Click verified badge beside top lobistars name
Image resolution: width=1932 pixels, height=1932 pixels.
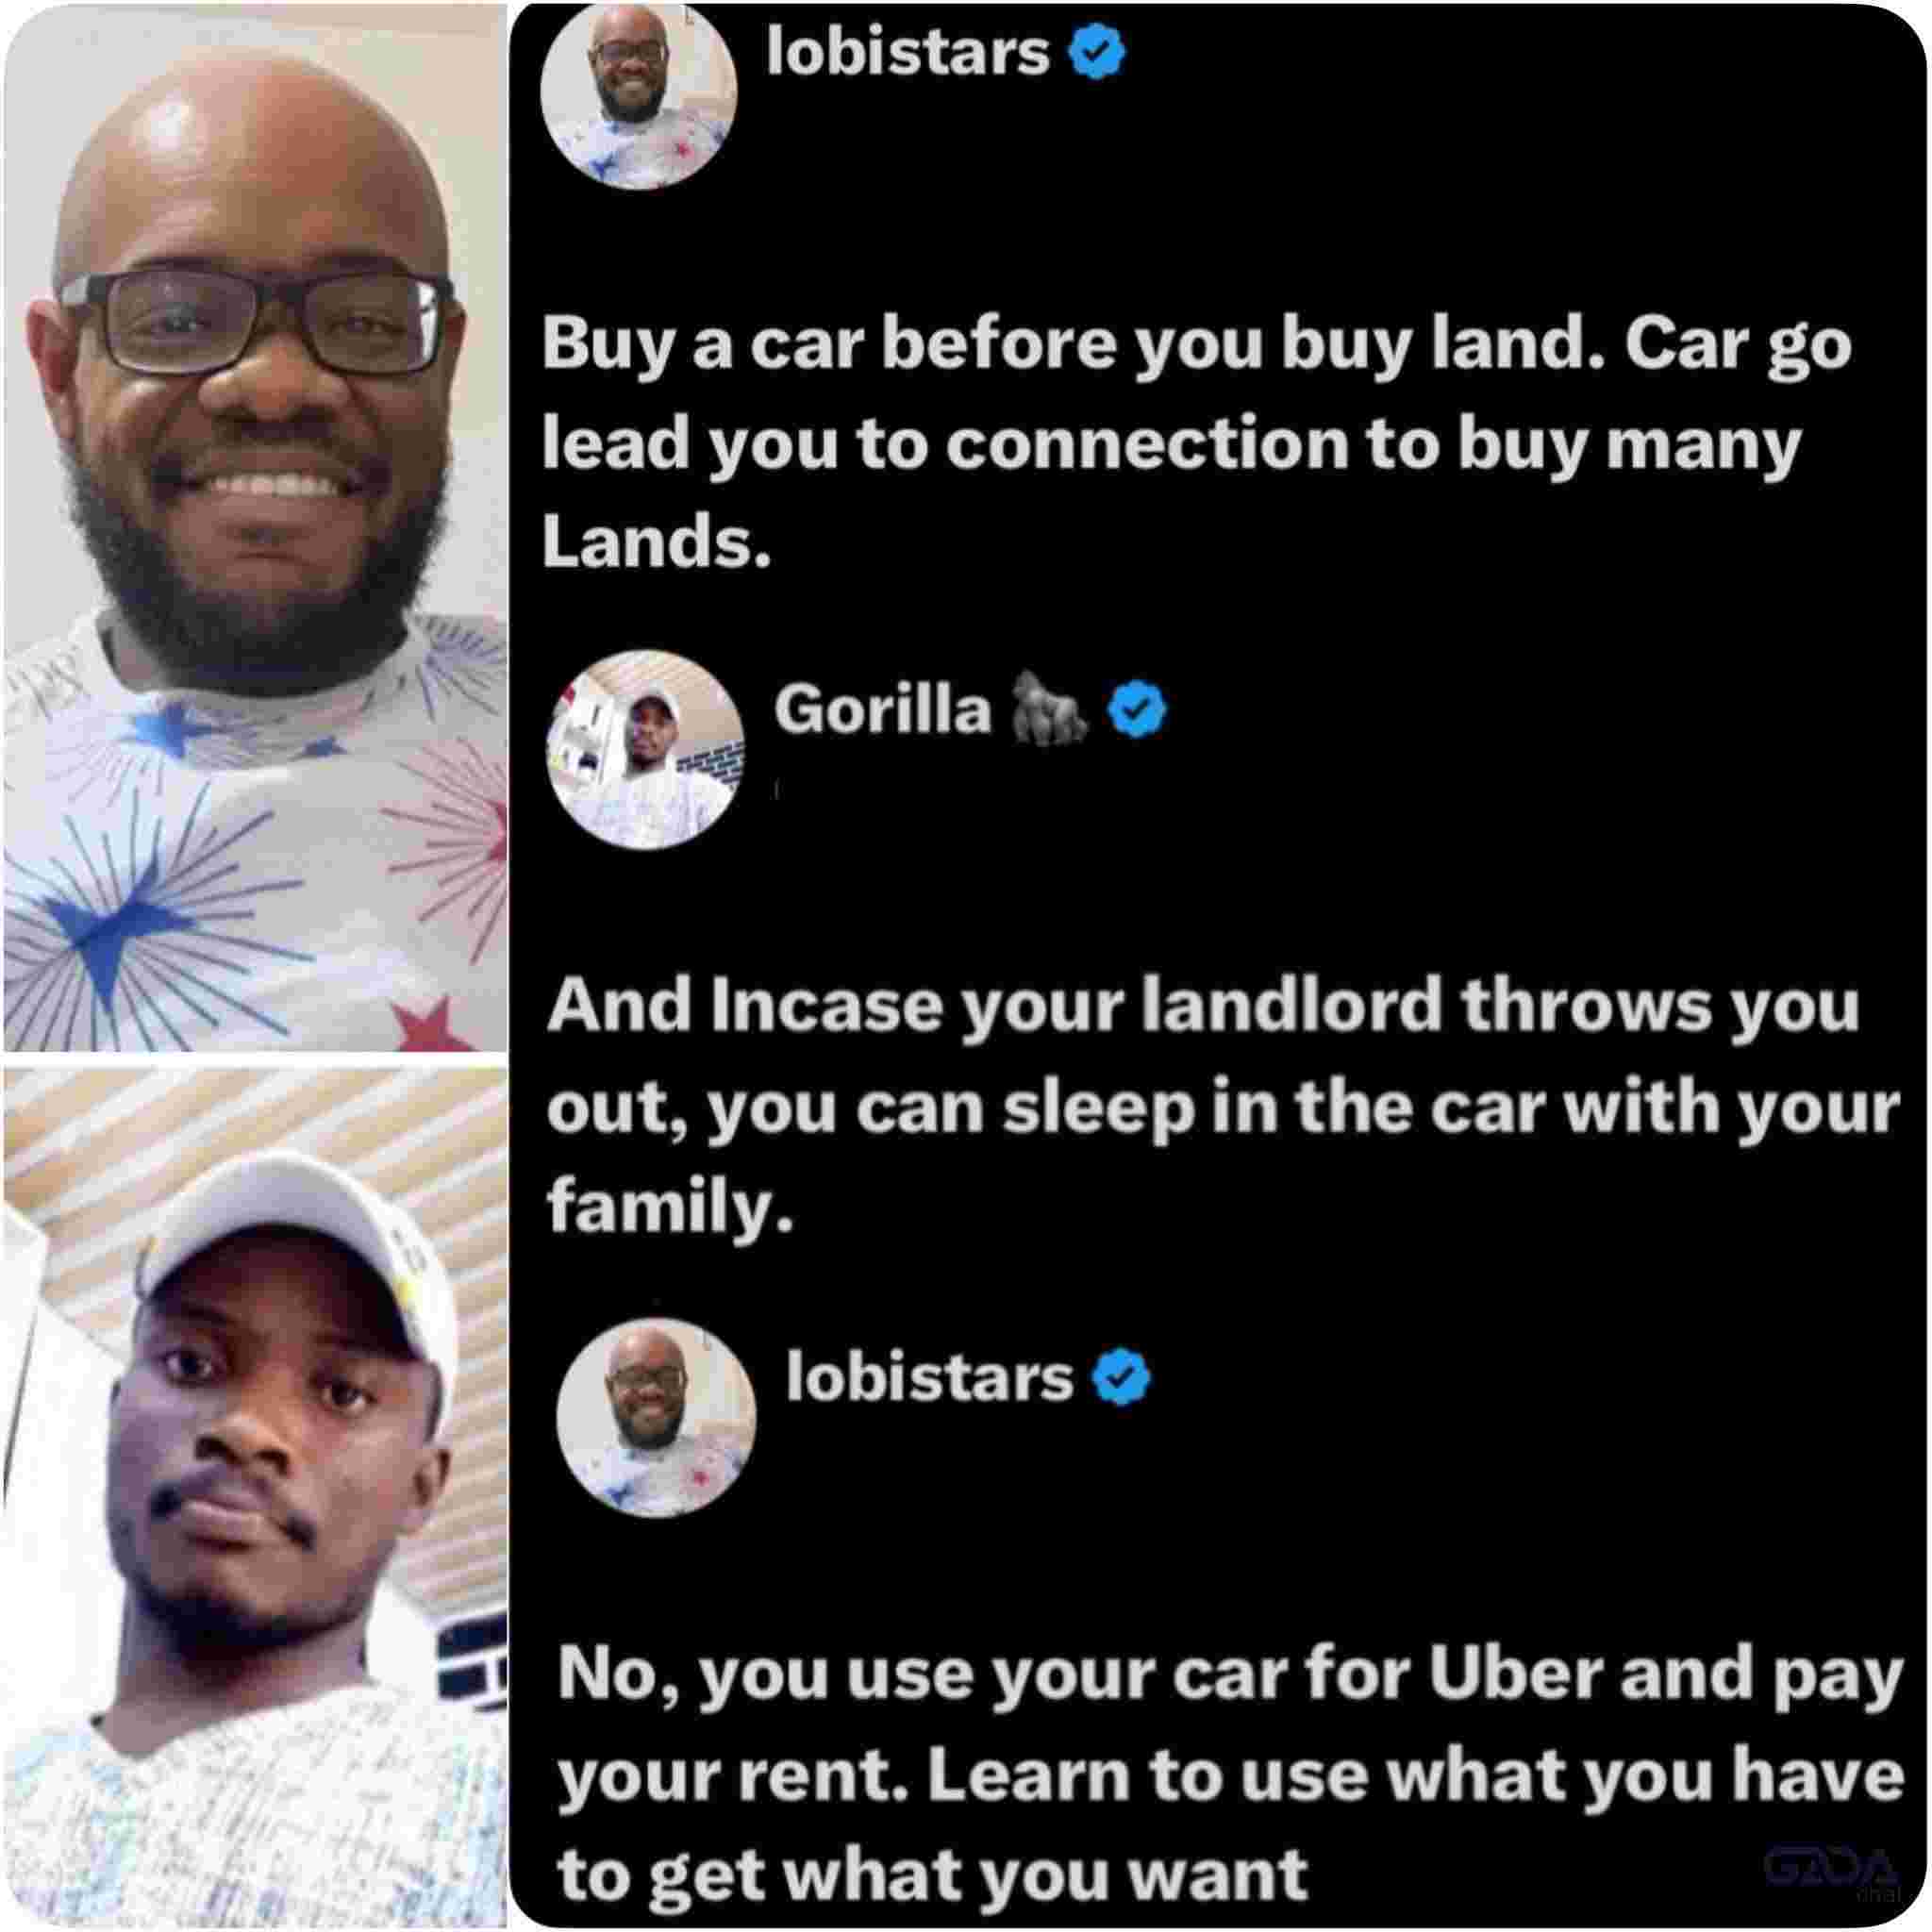pos(1098,54)
